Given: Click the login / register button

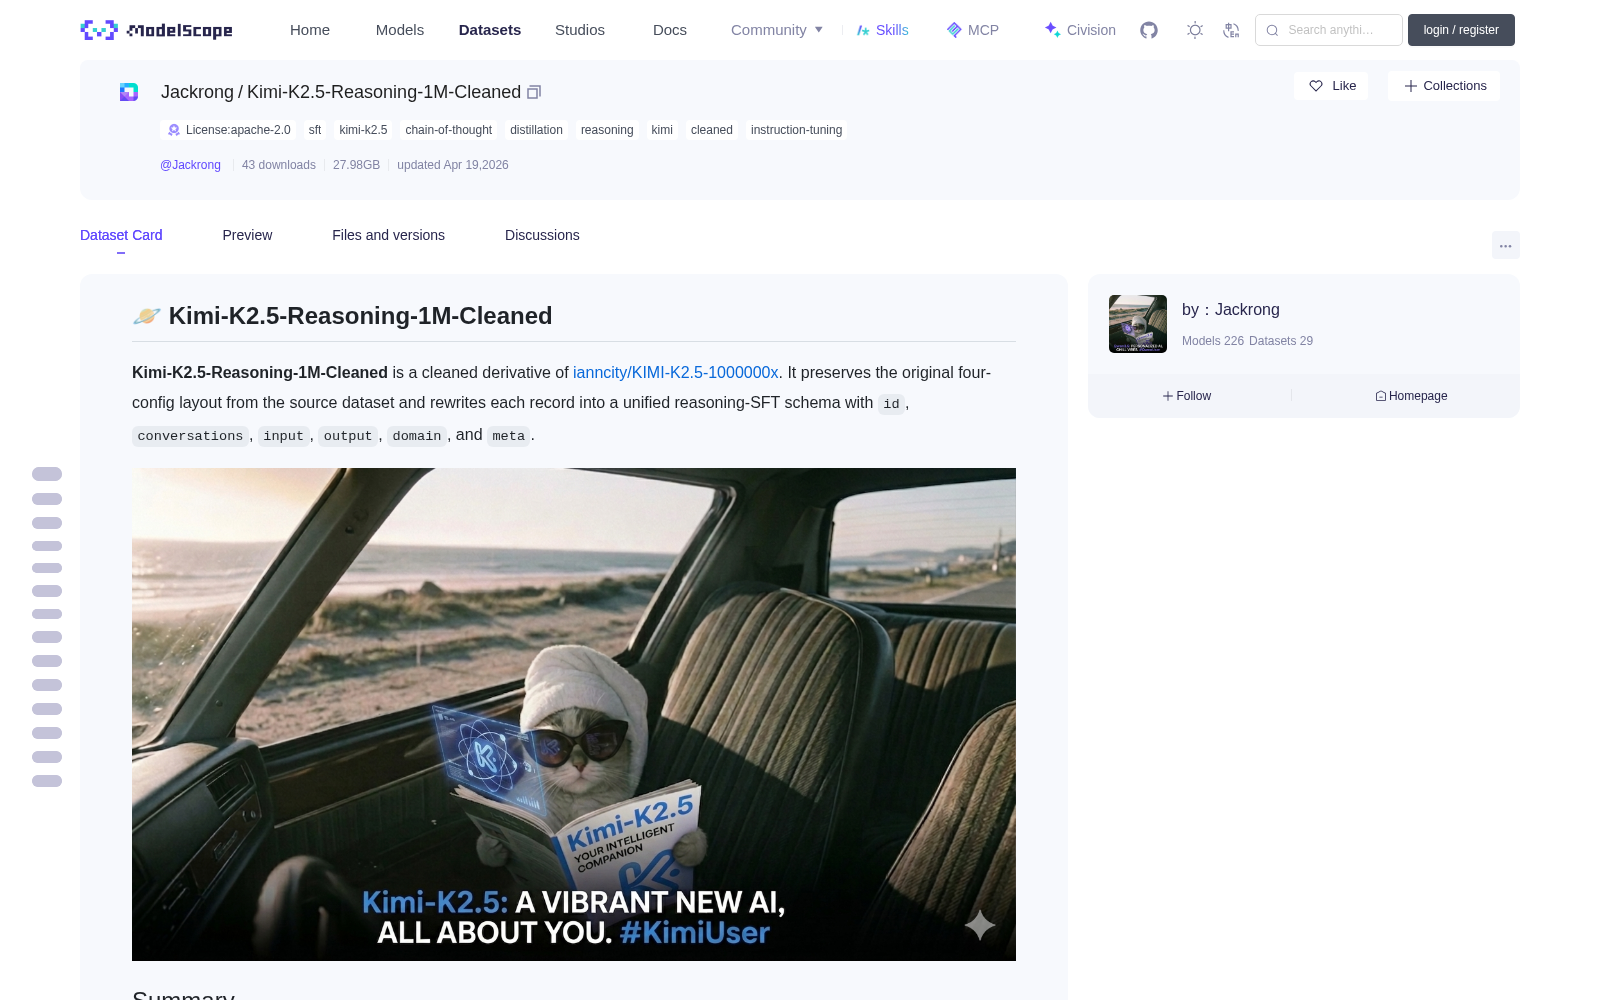Looking at the screenshot, I should coord(1461,30).
